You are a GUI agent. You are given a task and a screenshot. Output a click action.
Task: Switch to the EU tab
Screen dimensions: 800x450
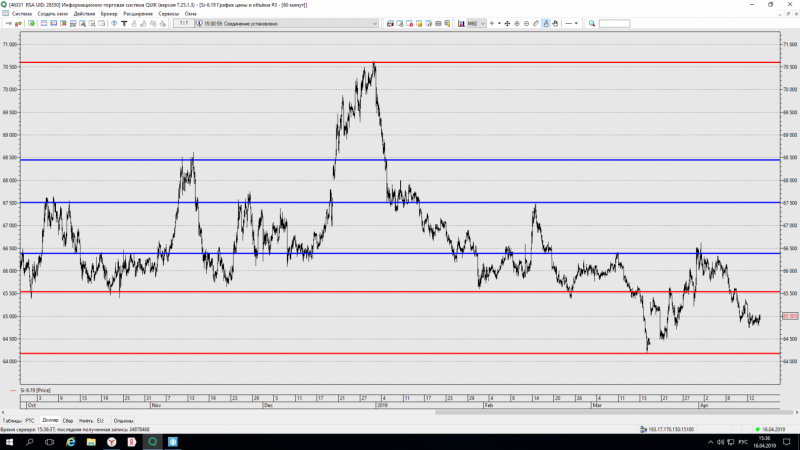tap(100, 421)
